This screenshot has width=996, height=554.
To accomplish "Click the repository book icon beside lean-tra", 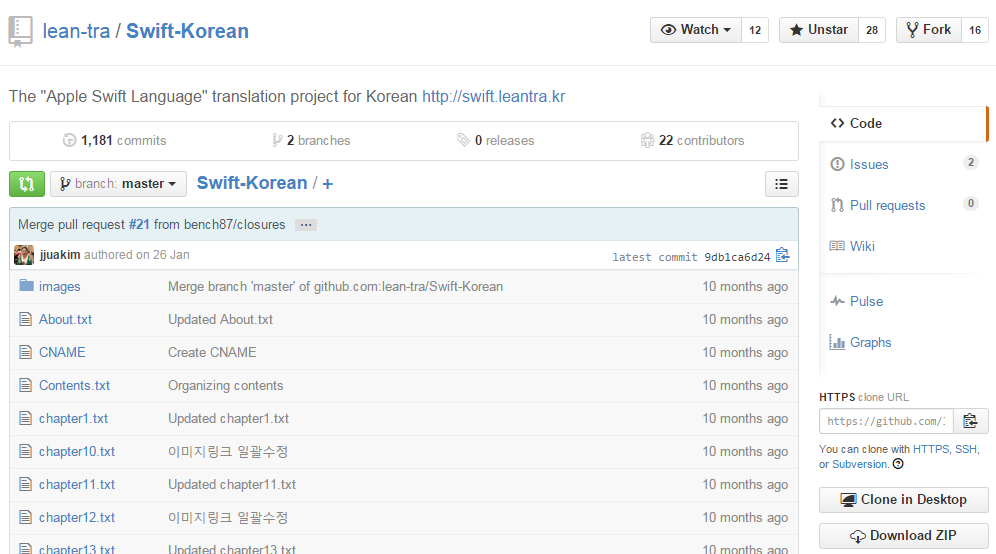I will (20, 32).
